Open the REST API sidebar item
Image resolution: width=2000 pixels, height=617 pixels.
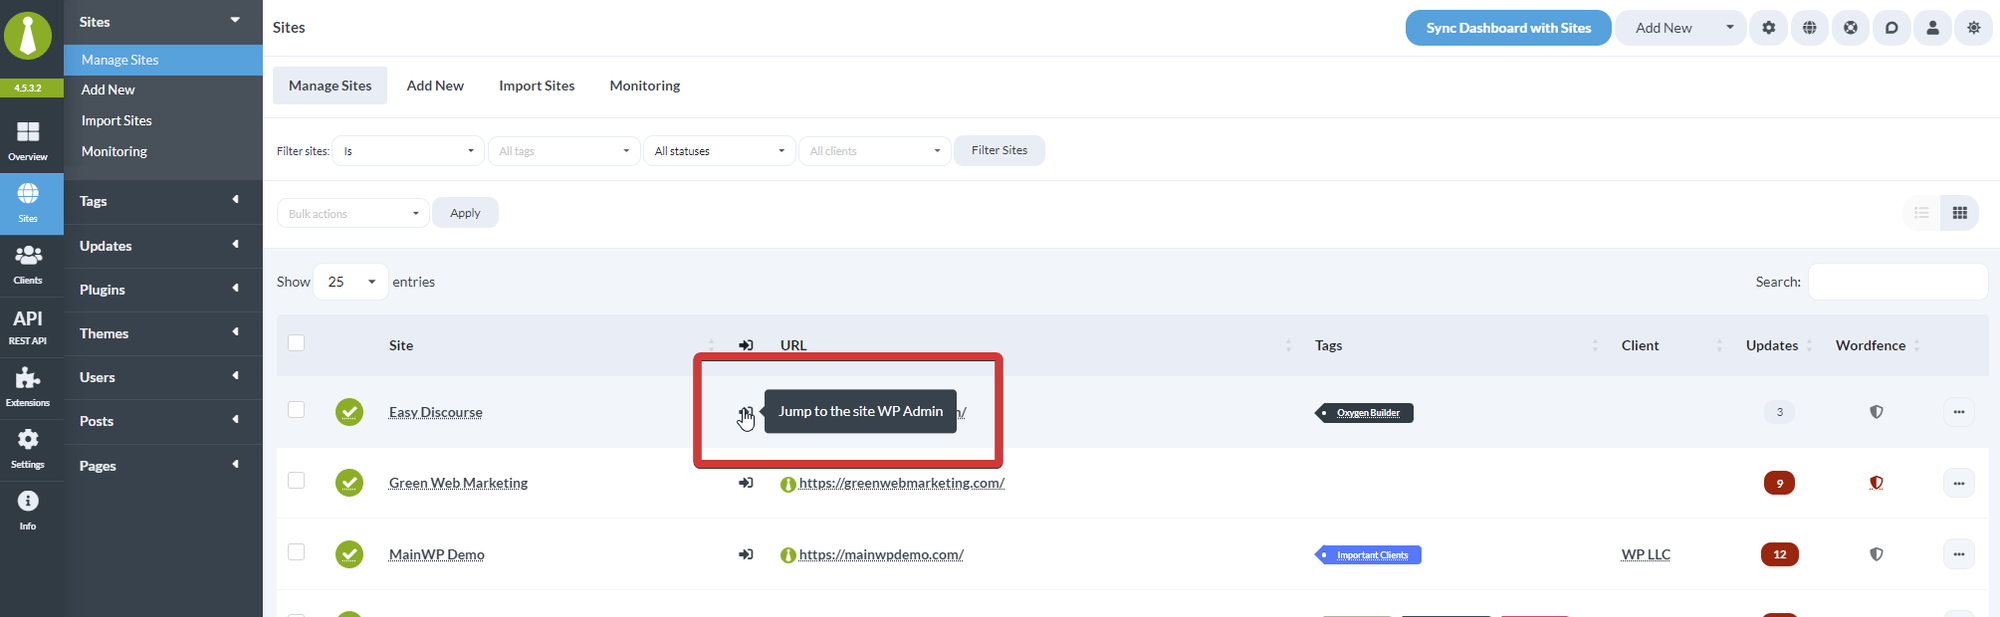pos(28,327)
